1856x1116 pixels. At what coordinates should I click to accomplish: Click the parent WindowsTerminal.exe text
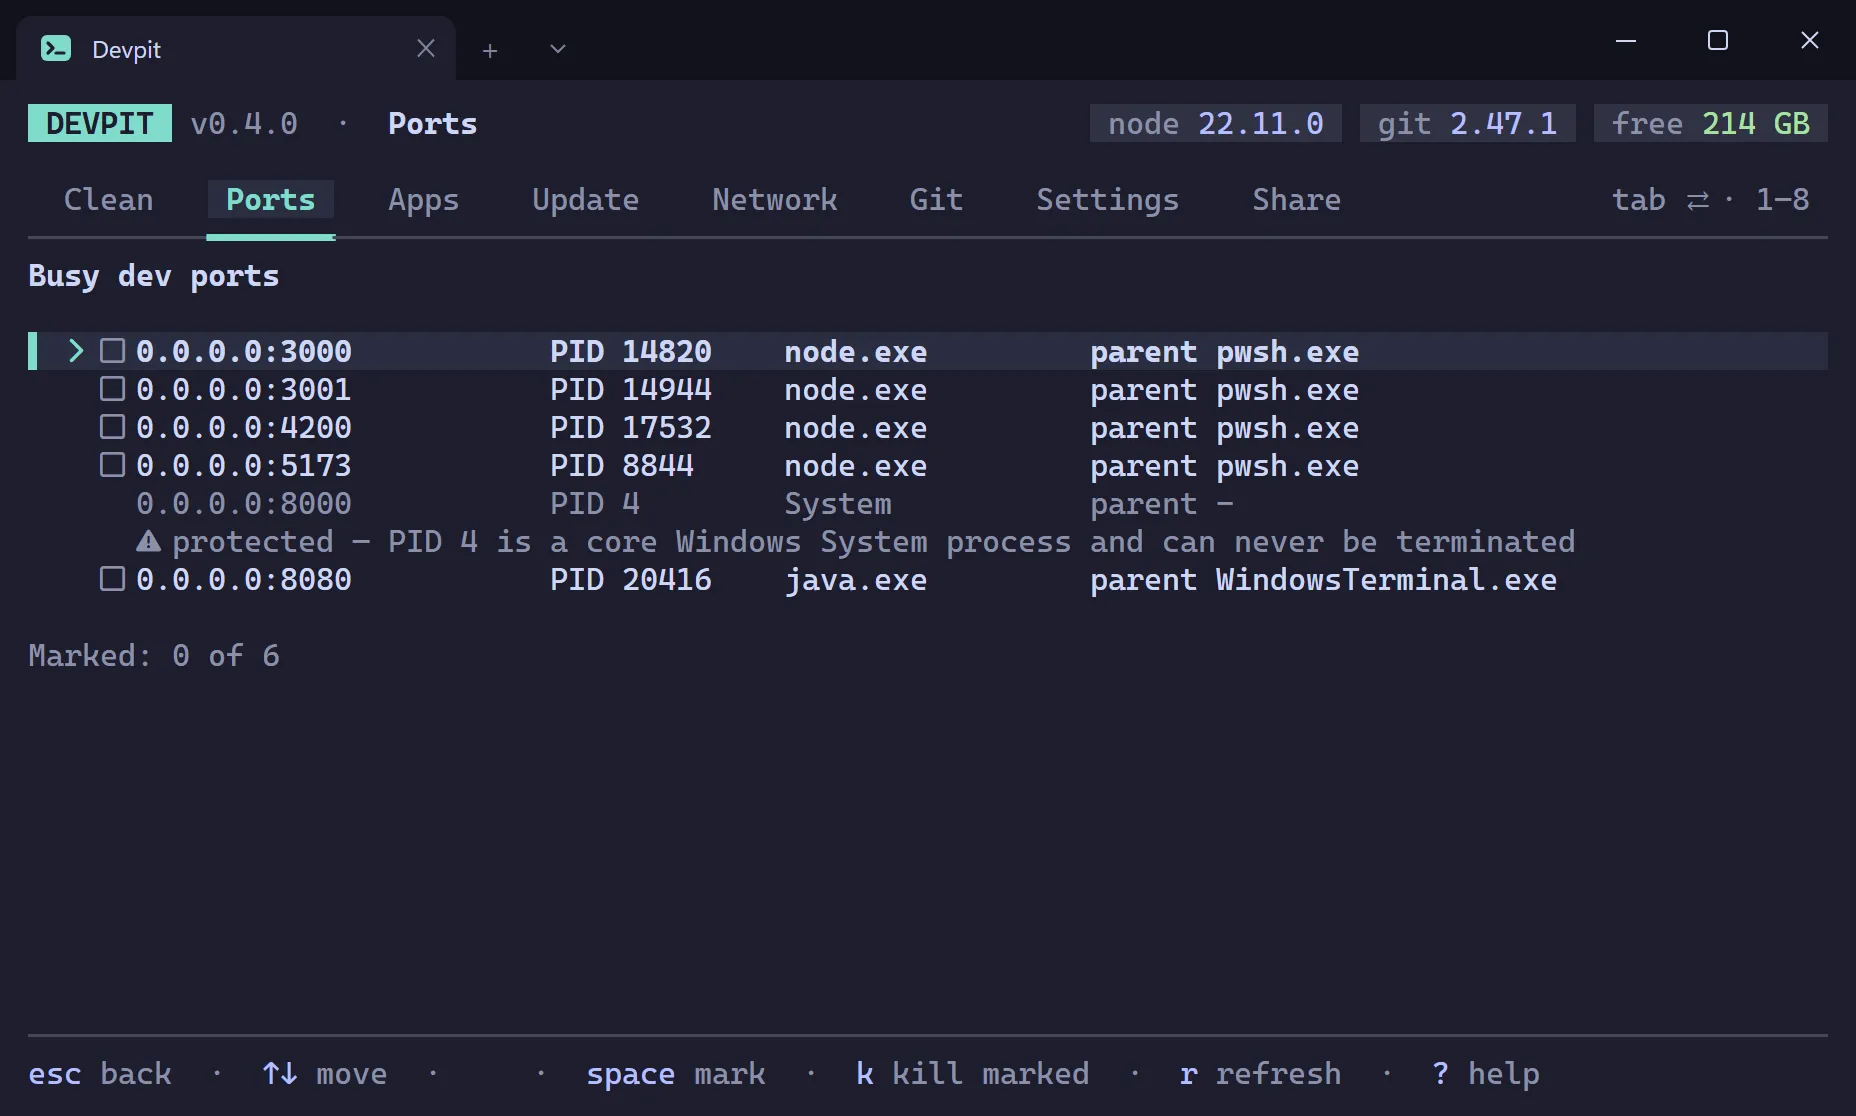pyautogui.click(x=1324, y=580)
